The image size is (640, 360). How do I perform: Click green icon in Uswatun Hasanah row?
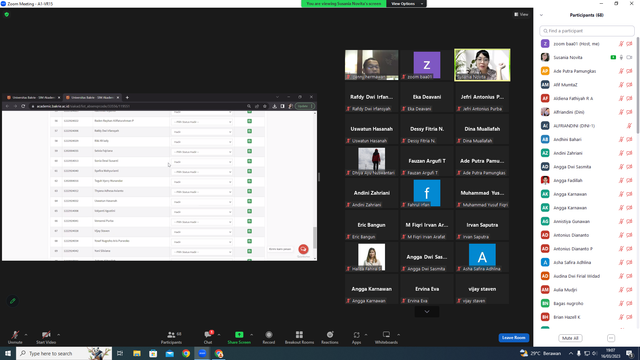(249, 201)
